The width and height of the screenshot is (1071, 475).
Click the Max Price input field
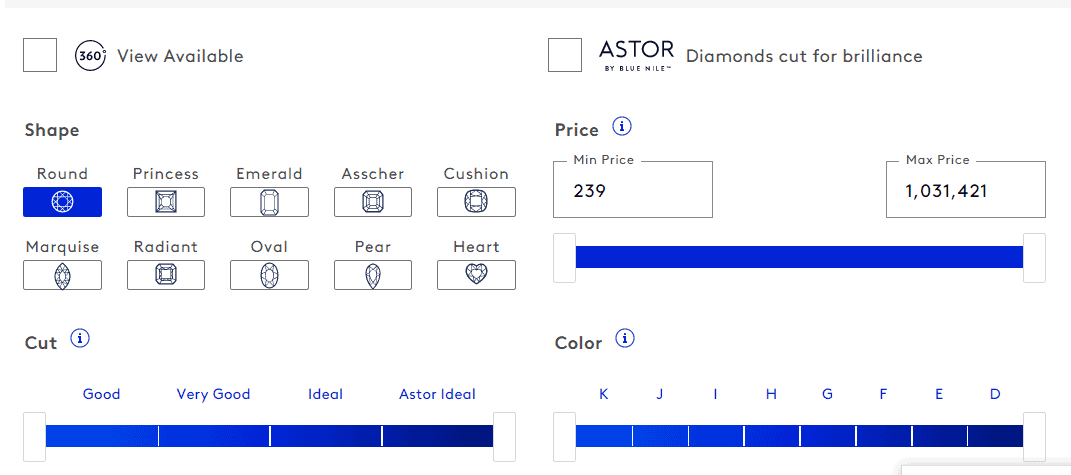coord(966,189)
